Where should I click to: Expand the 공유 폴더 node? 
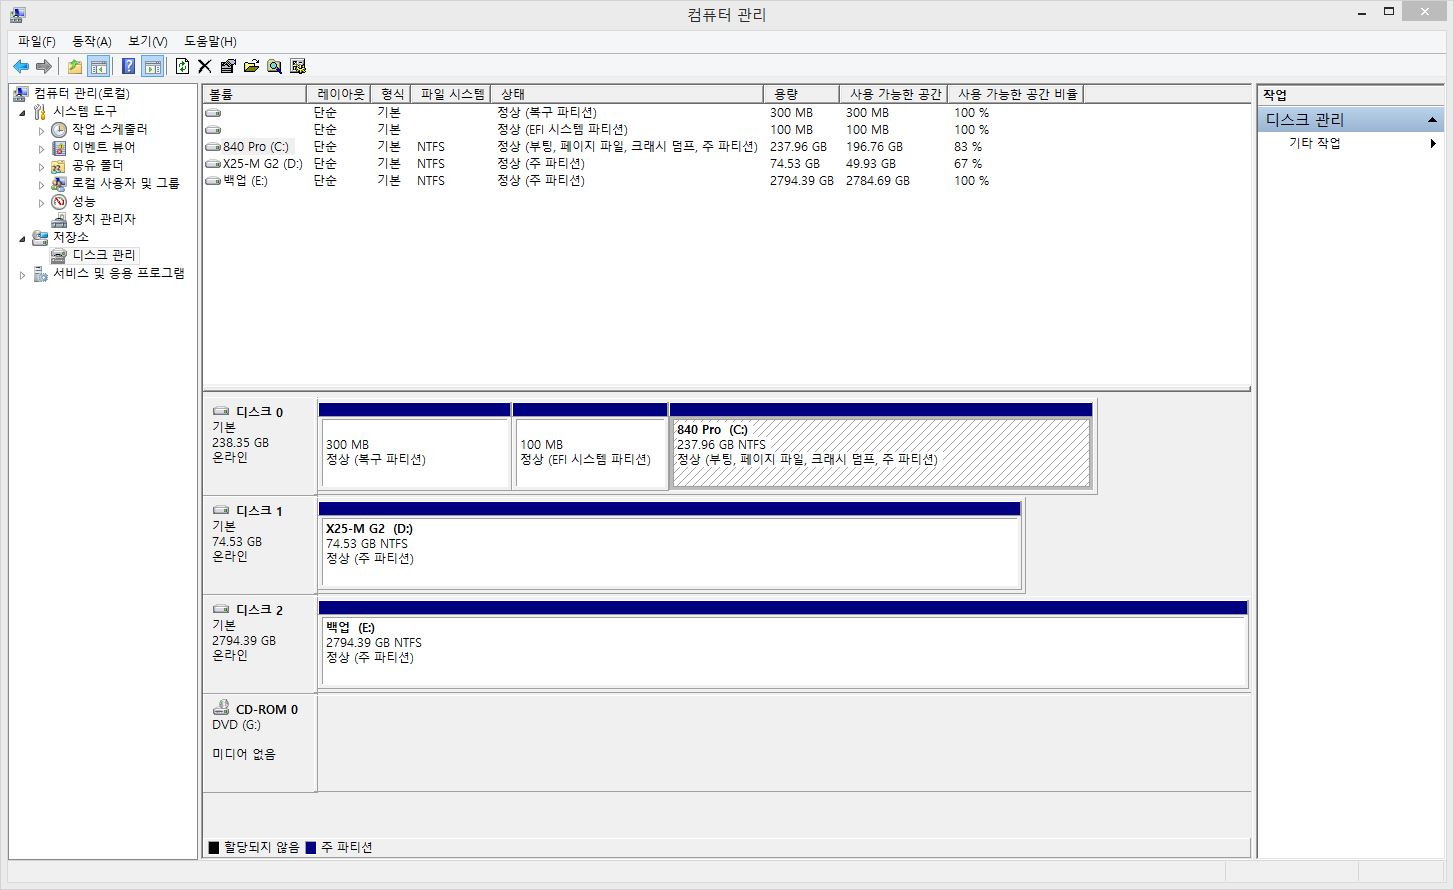tap(41, 166)
